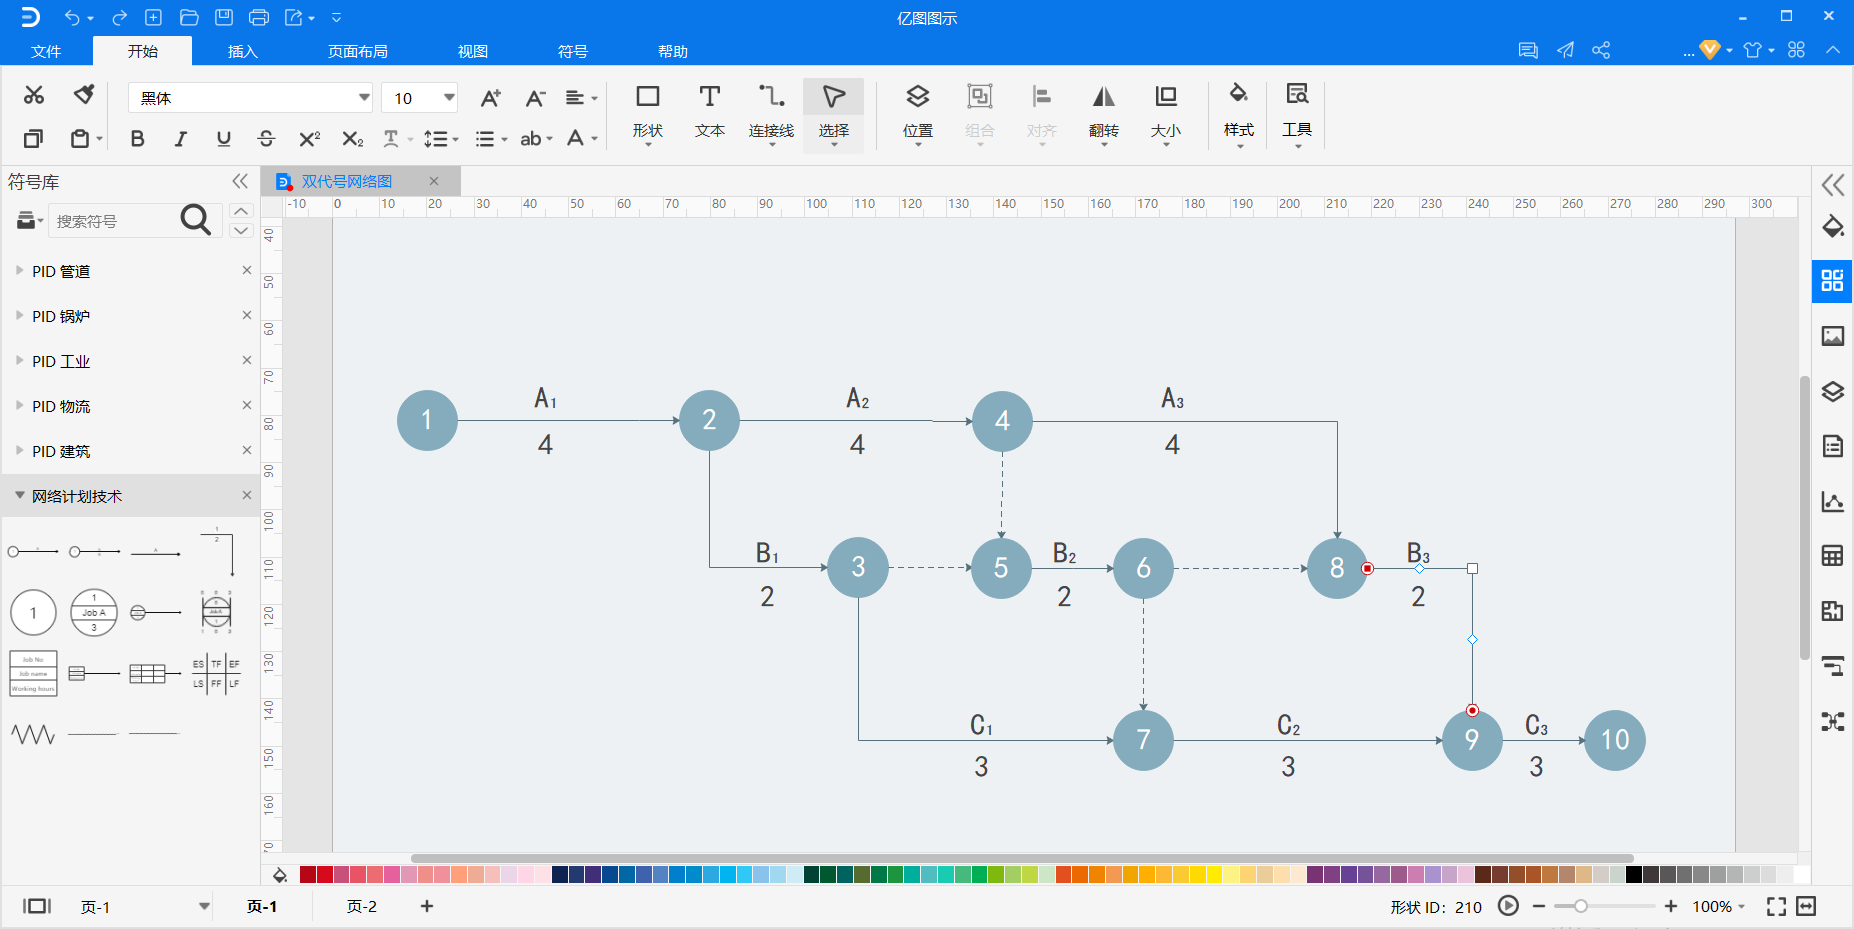Click the Share icon top right
This screenshot has width=1854, height=929.
click(x=1601, y=50)
